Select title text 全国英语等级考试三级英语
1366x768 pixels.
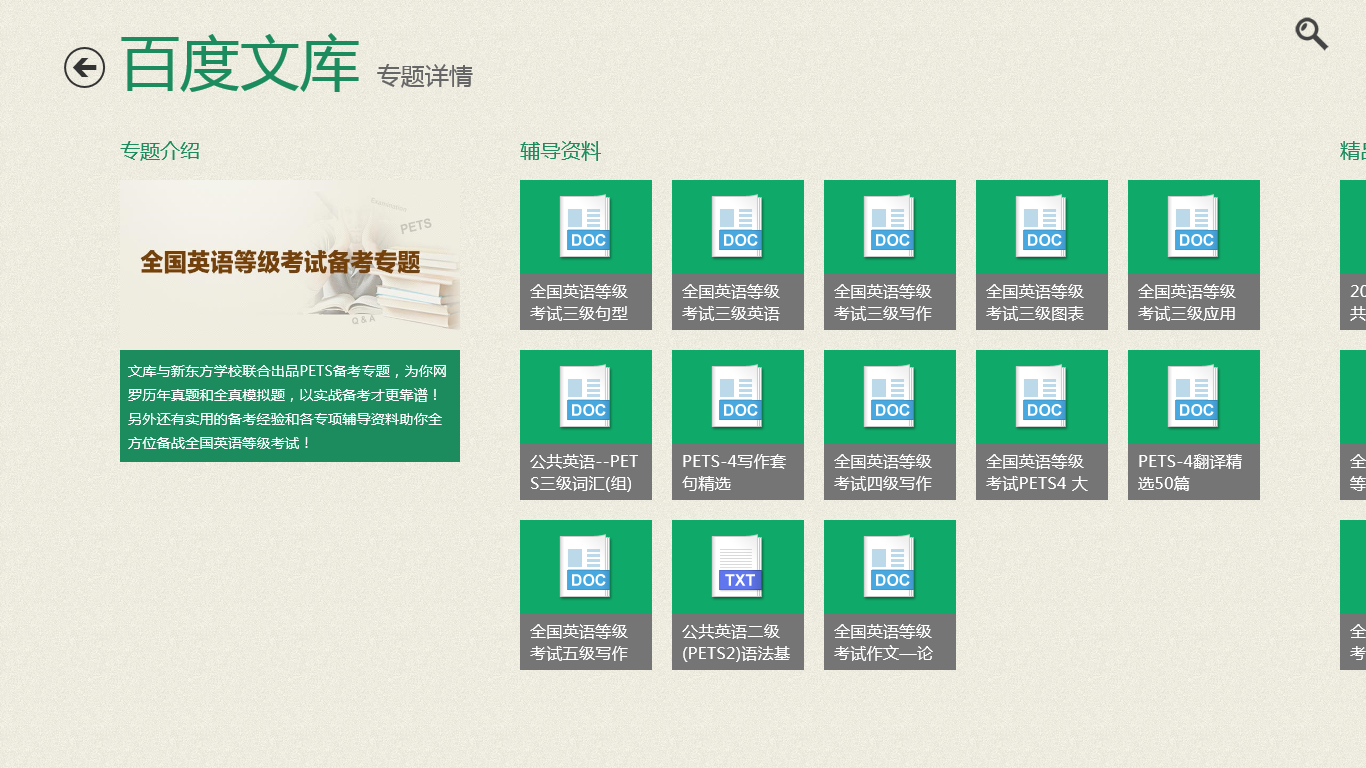pos(731,302)
